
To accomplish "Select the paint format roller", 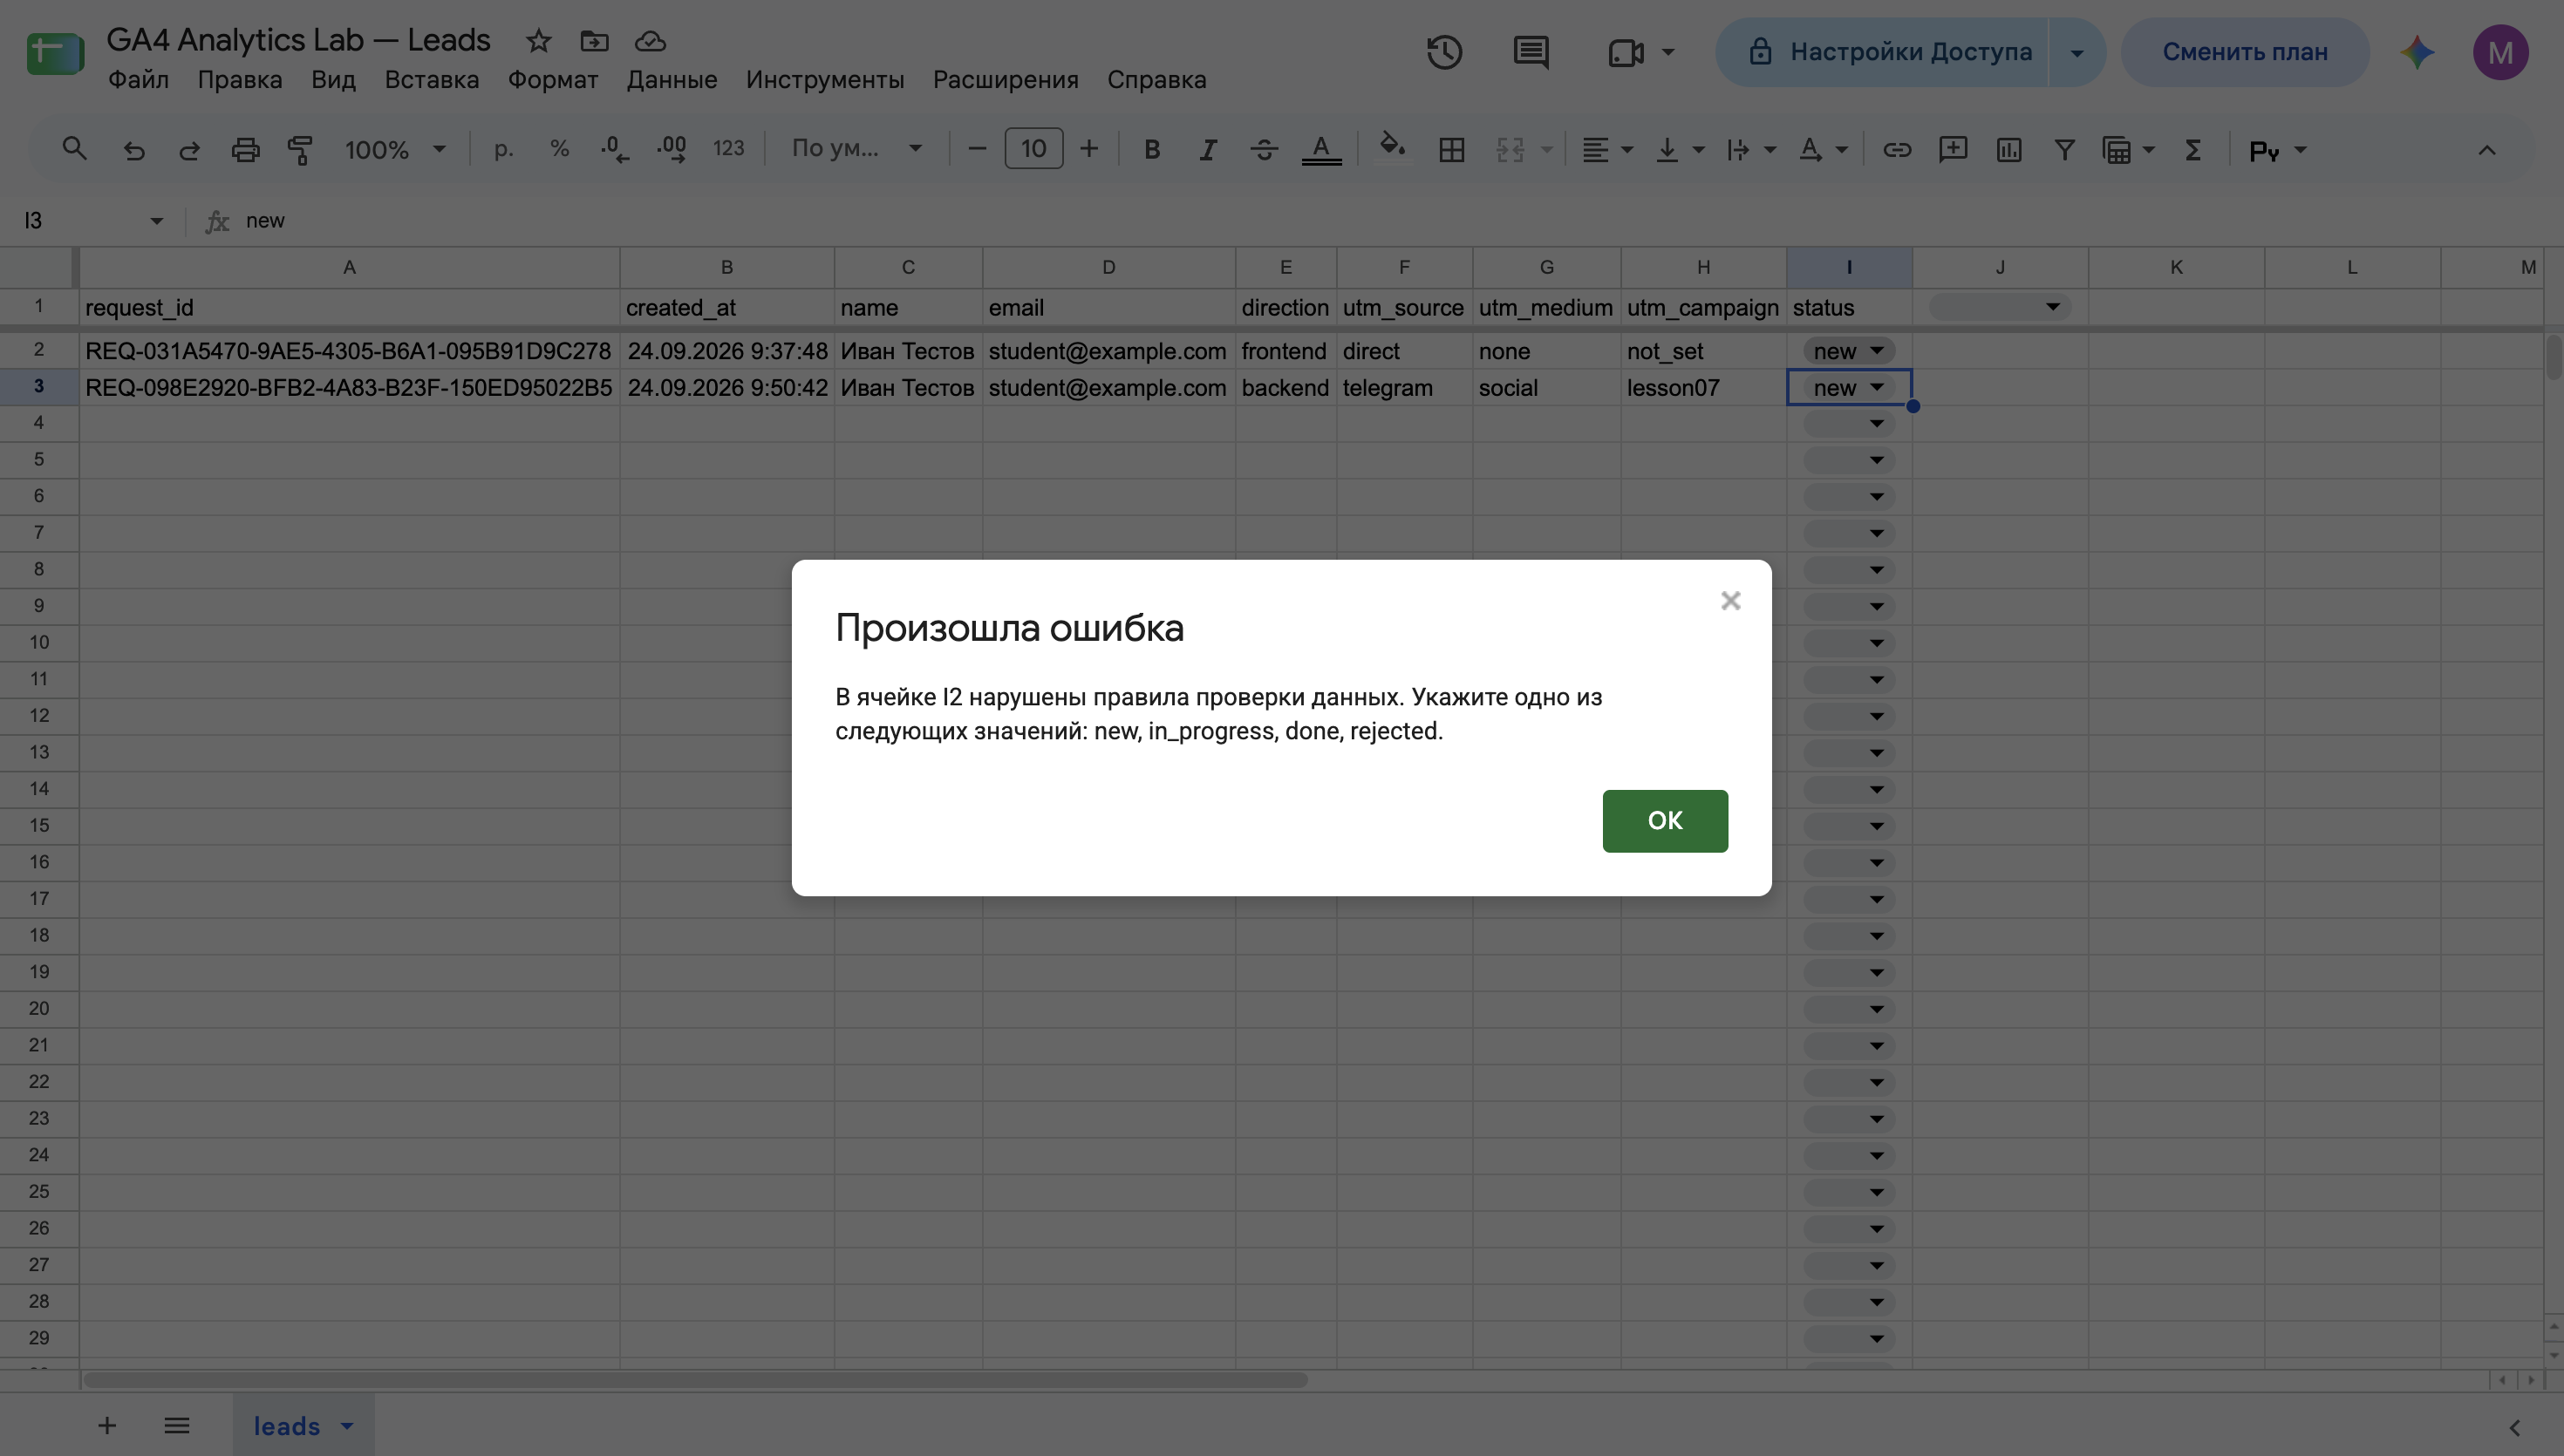I will (x=300, y=150).
